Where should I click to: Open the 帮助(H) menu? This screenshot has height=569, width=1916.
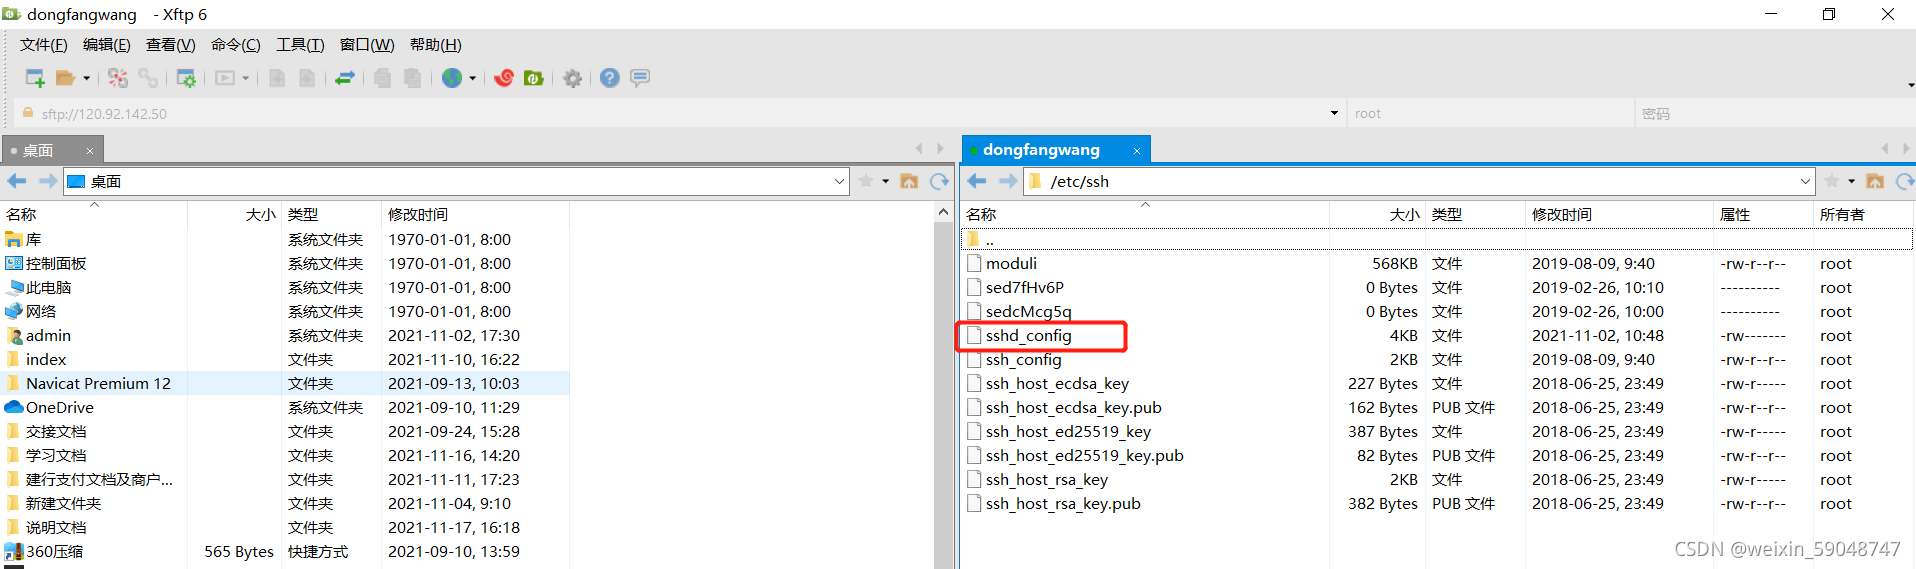[x=436, y=45]
